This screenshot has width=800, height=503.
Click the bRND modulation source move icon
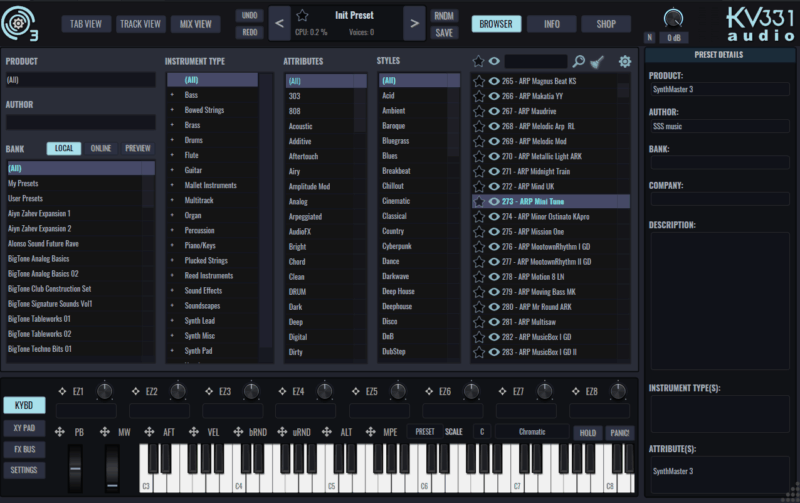click(x=238, y=432)
